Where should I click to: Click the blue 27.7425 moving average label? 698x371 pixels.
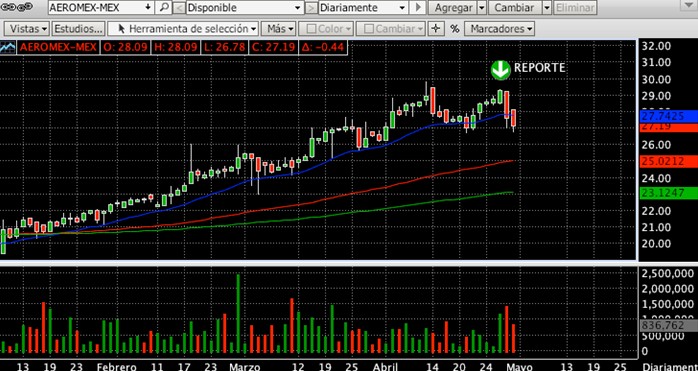[x=668, y=116]
